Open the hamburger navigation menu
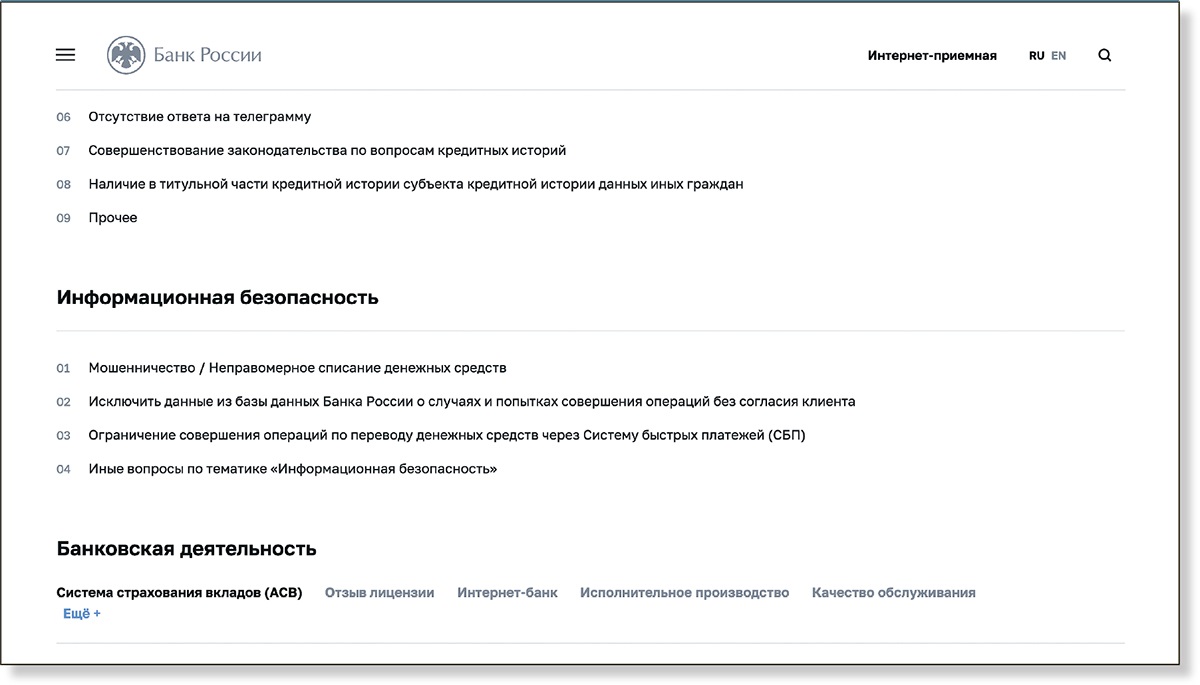 (x=65, y=56)
